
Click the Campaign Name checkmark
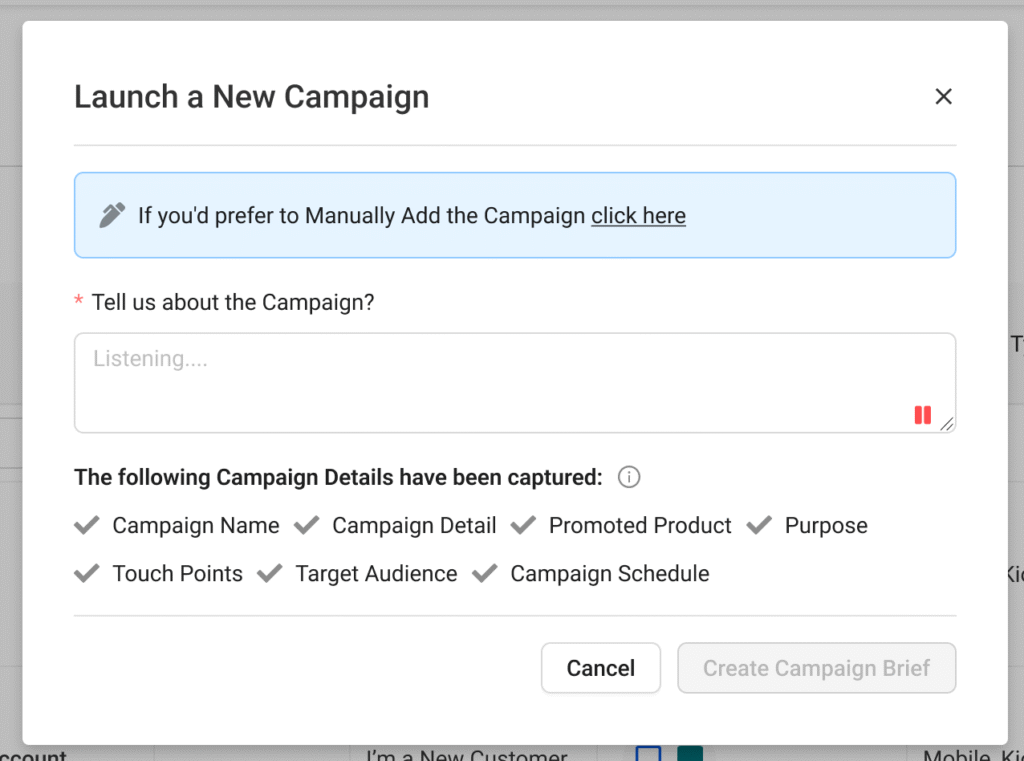tap(87, 525)
